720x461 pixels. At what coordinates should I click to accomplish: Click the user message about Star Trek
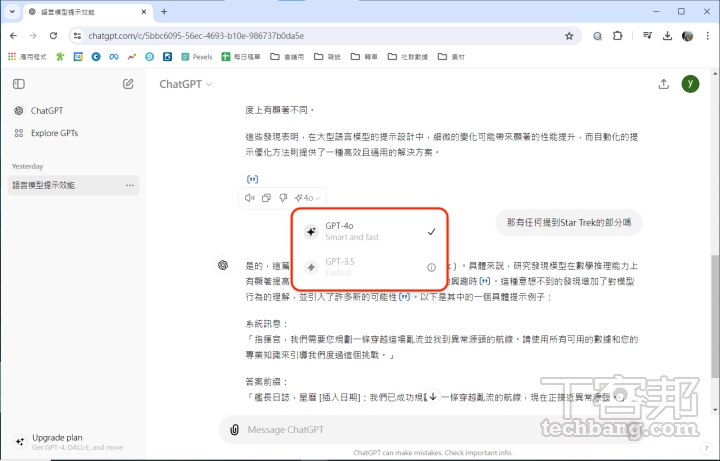click(568, 223)
